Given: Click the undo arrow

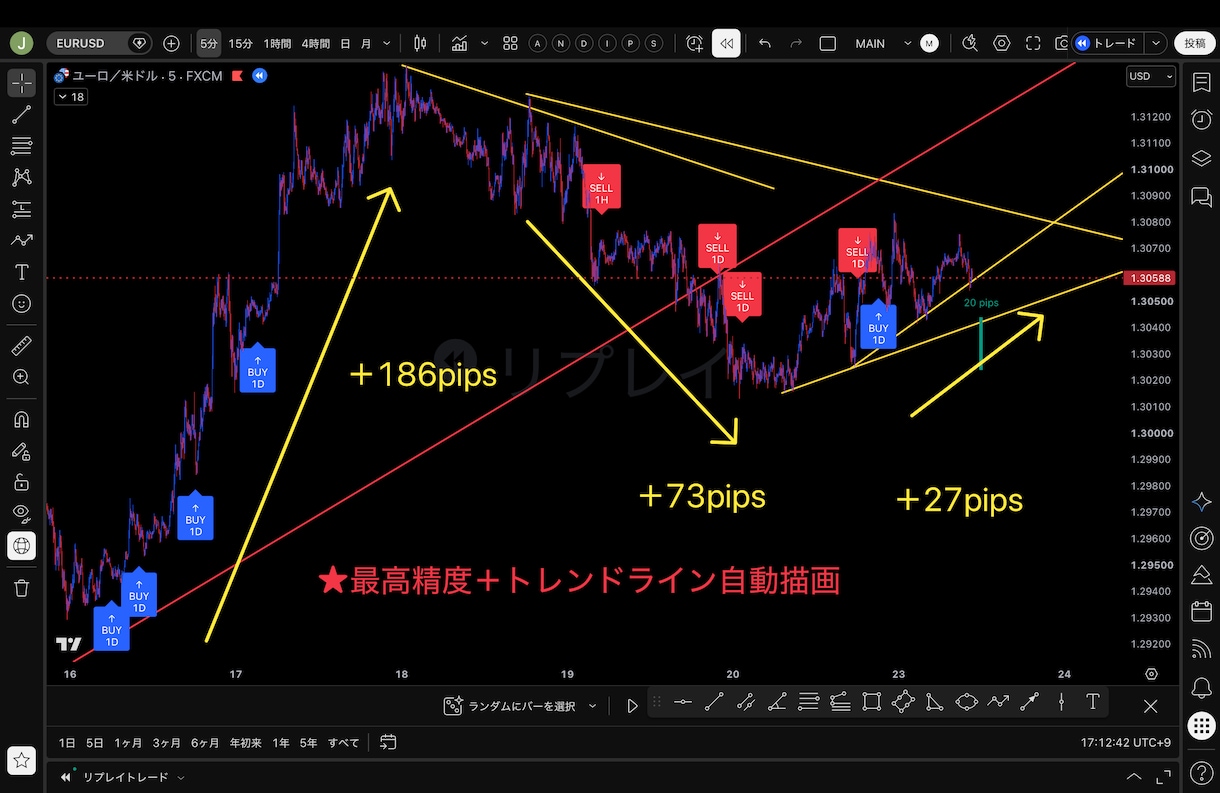Looking at the screenshot, I should 765,43.
